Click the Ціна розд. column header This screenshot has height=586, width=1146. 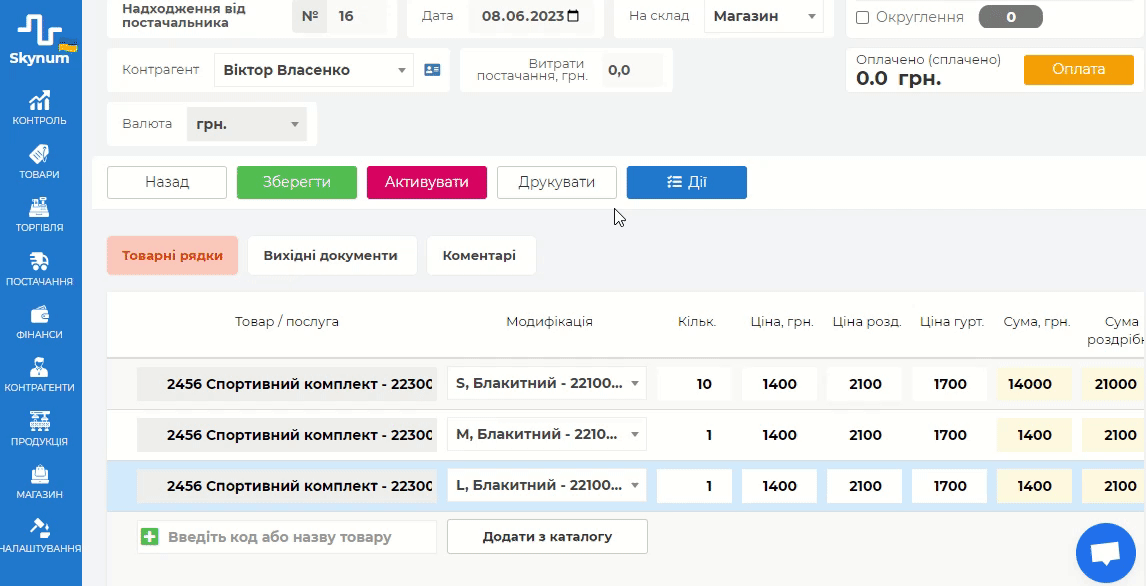click(x=867, y=321)
